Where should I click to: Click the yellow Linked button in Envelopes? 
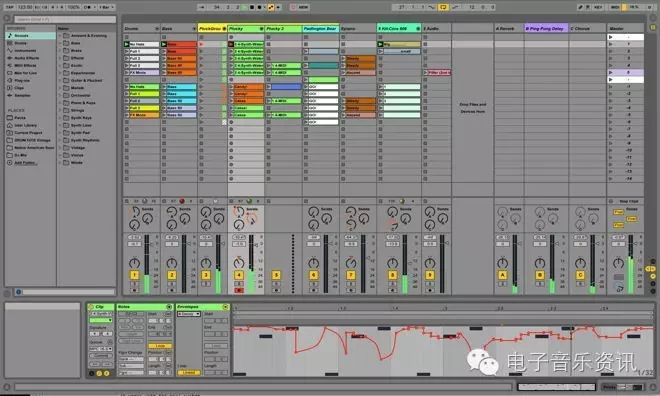point(188,373)
